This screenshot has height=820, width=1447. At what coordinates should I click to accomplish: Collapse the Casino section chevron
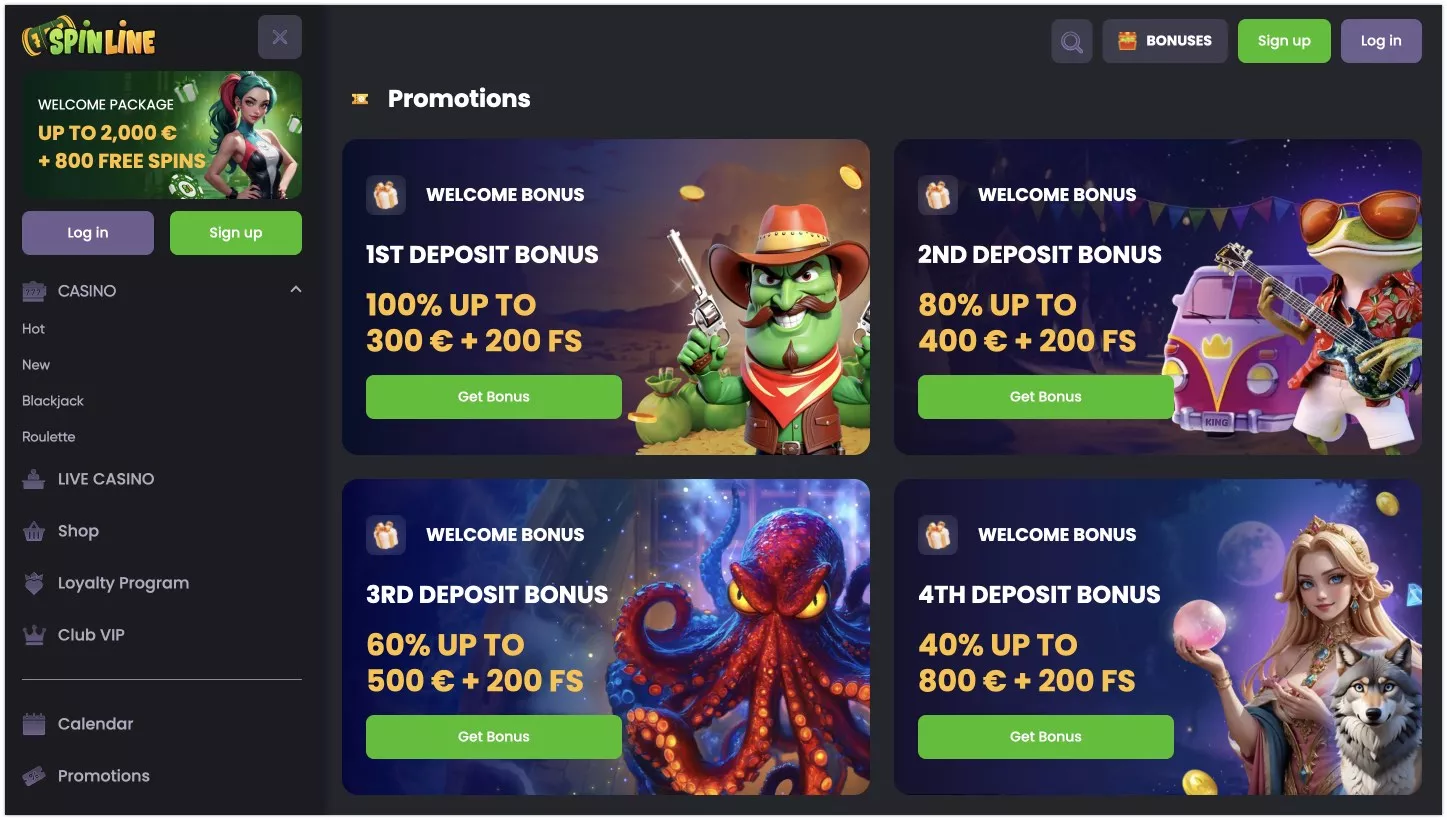coord(295,290)
